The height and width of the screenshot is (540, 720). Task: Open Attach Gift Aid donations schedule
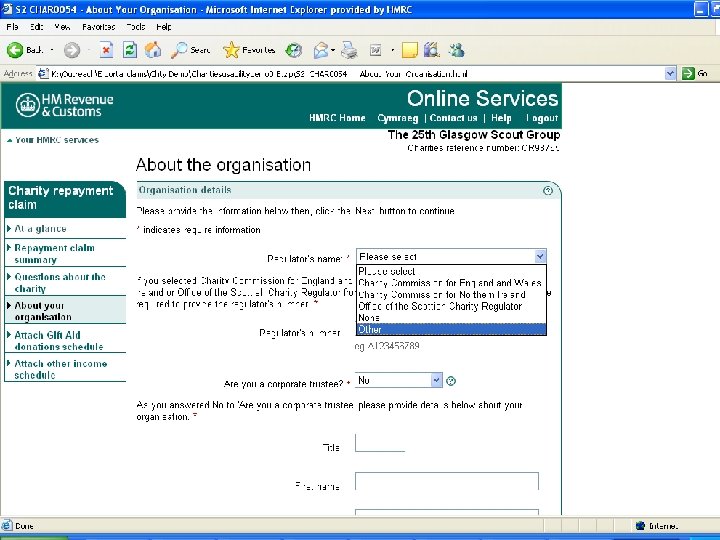[x=58, y=340]
